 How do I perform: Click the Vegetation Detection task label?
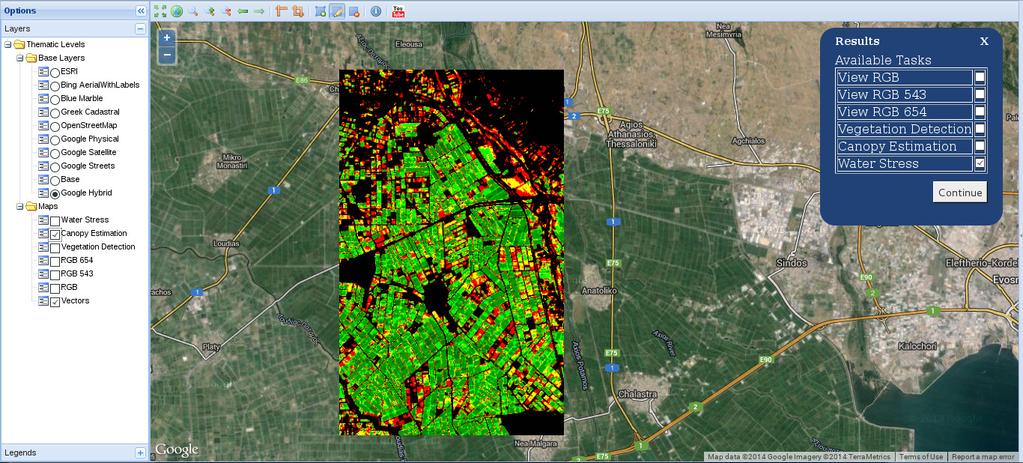(904, 129)
